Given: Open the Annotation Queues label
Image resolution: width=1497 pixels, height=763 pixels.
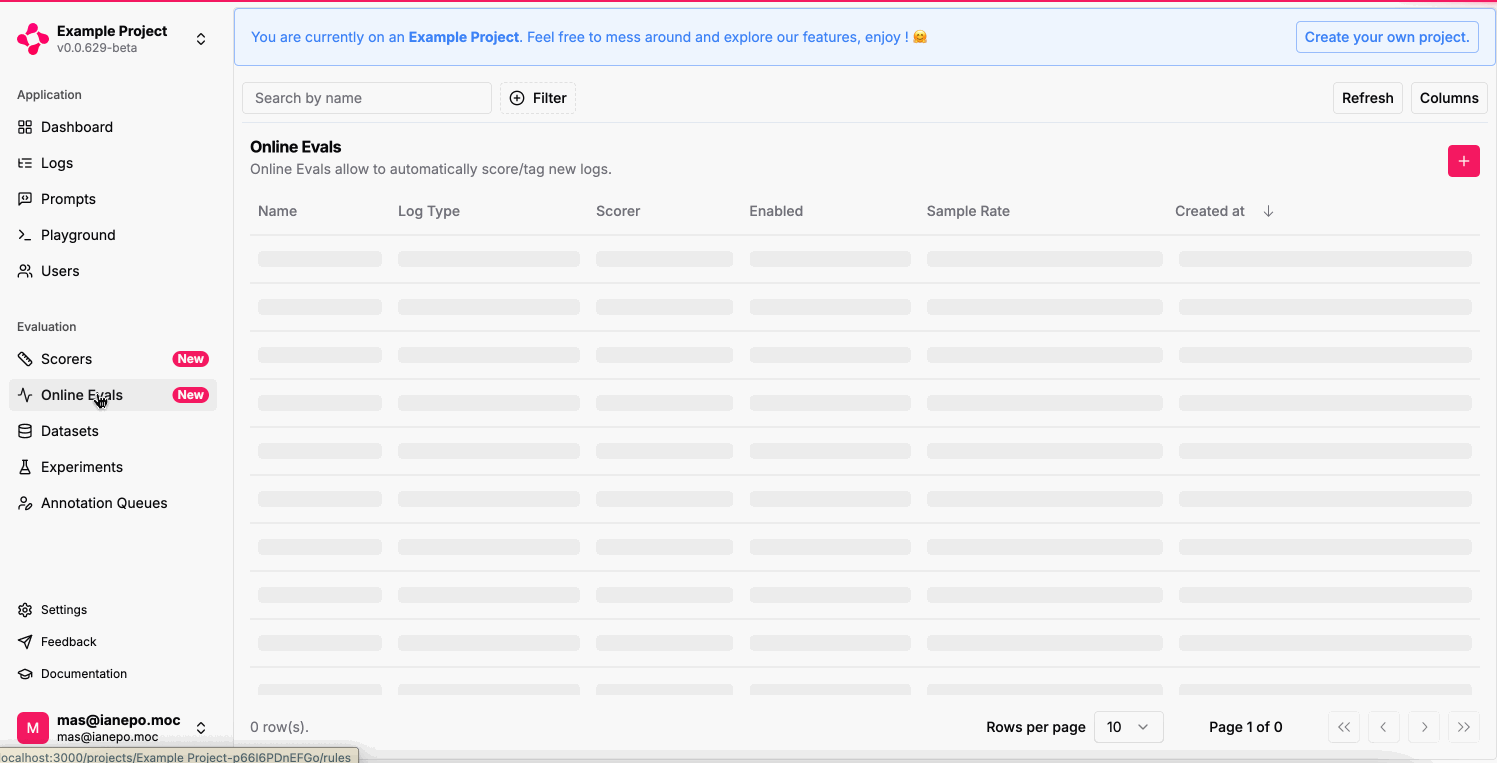Looking at the screenshot, I should coord(104,503).
